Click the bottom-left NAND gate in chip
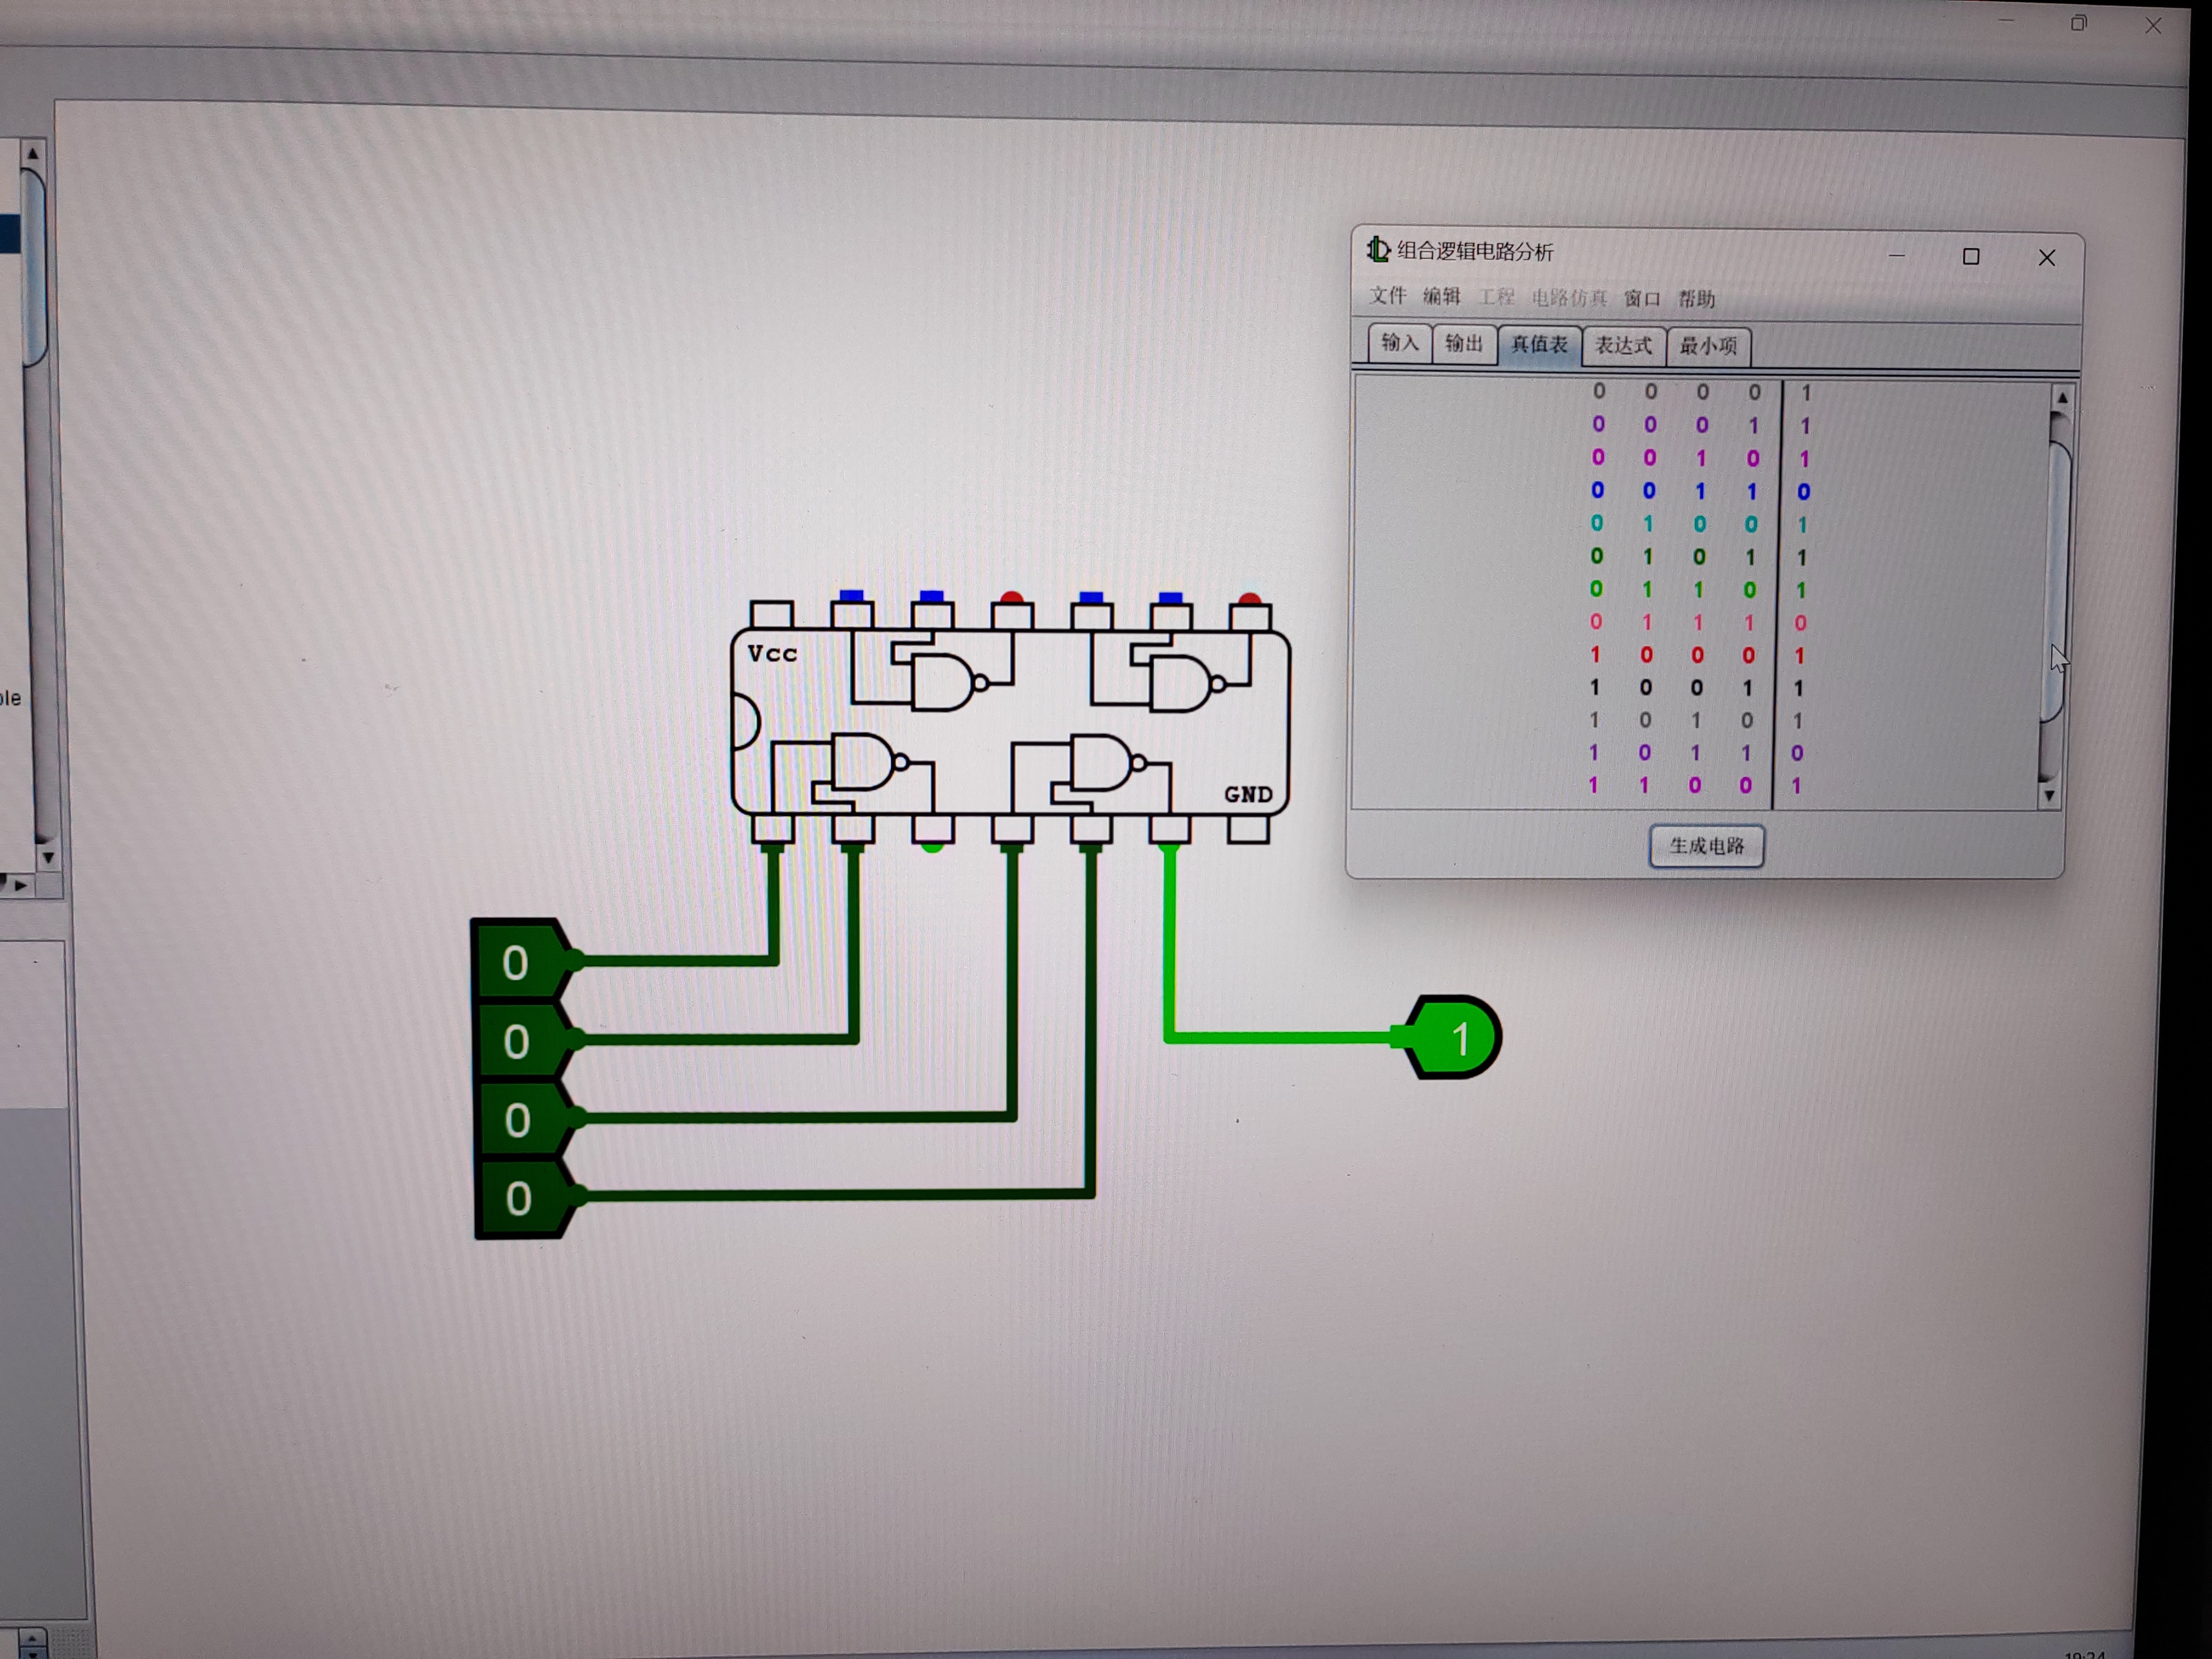This screenshot has height=1659, width=2212. pos(864,762)
